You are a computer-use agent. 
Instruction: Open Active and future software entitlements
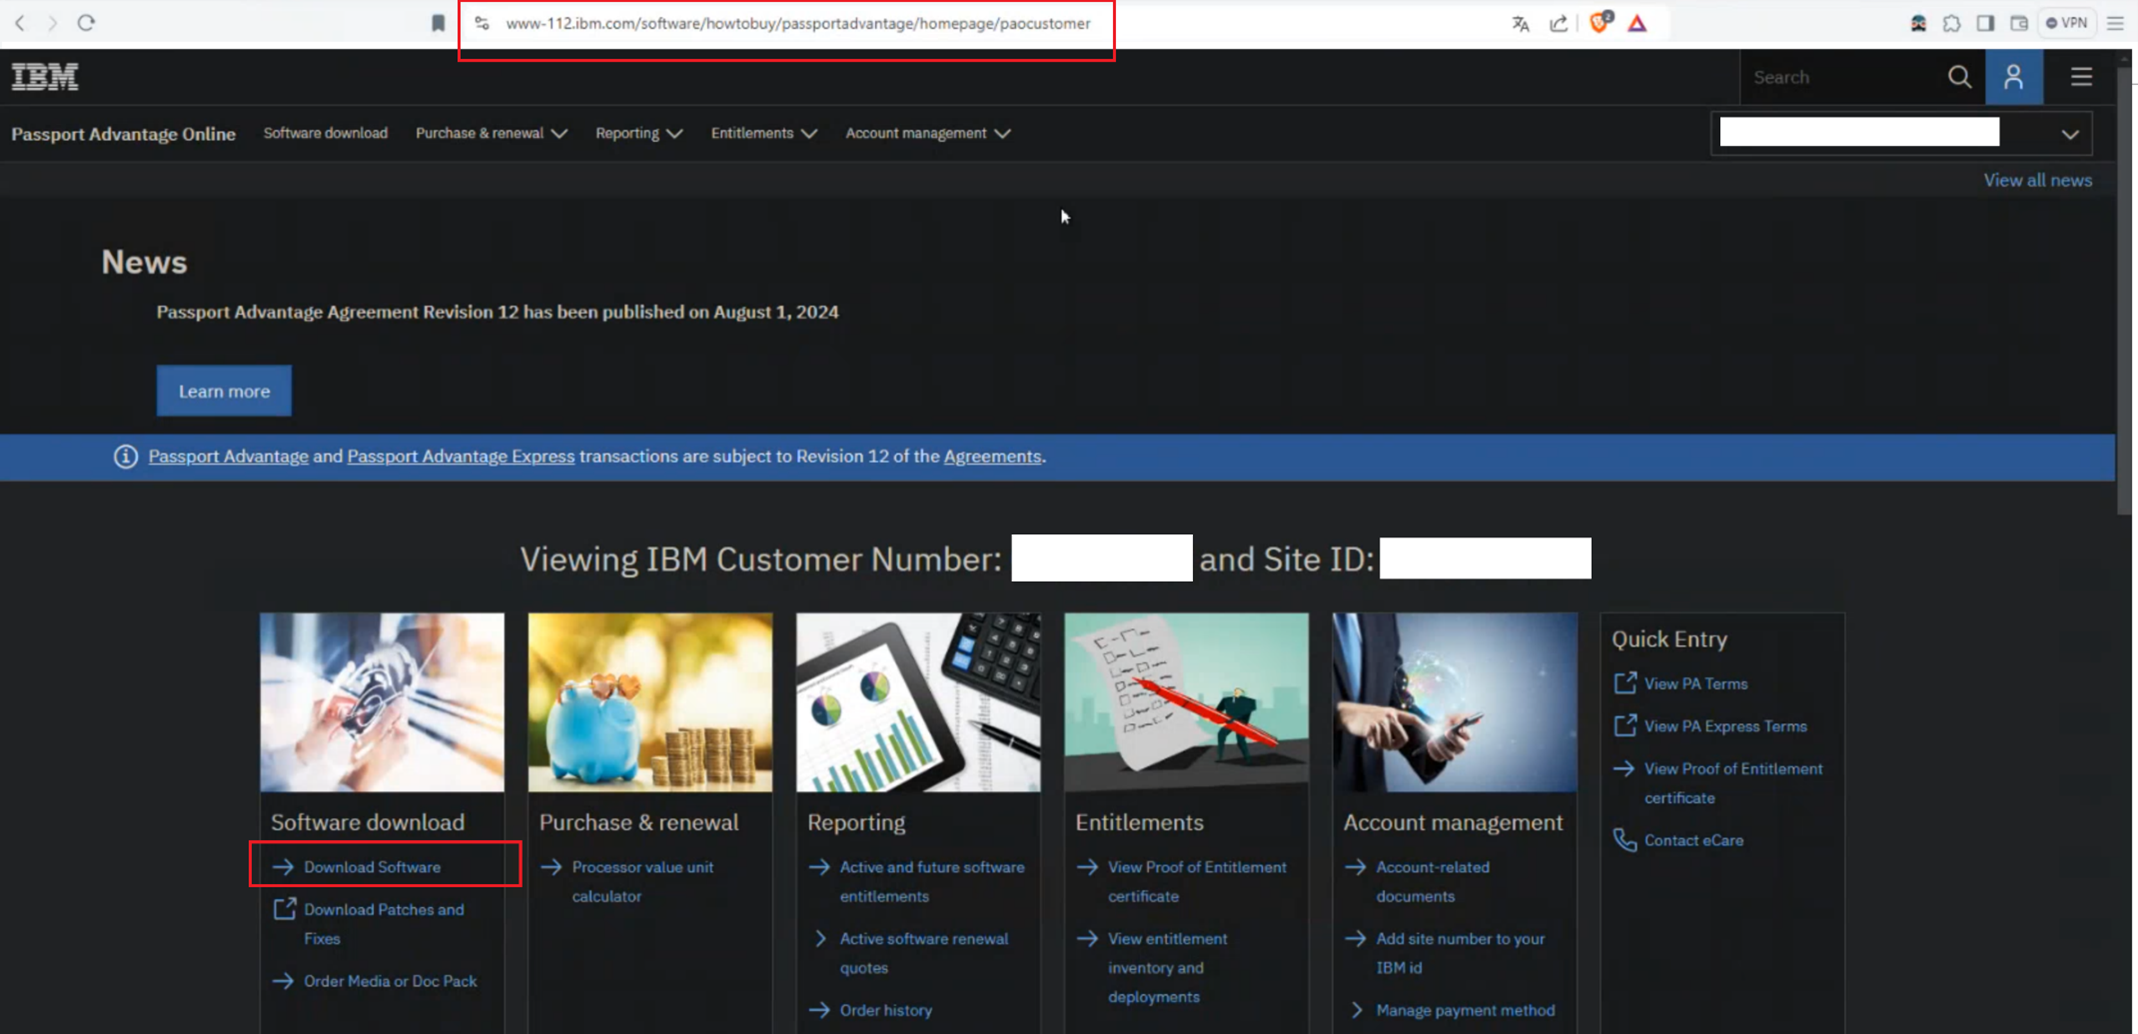pos(932,882)
